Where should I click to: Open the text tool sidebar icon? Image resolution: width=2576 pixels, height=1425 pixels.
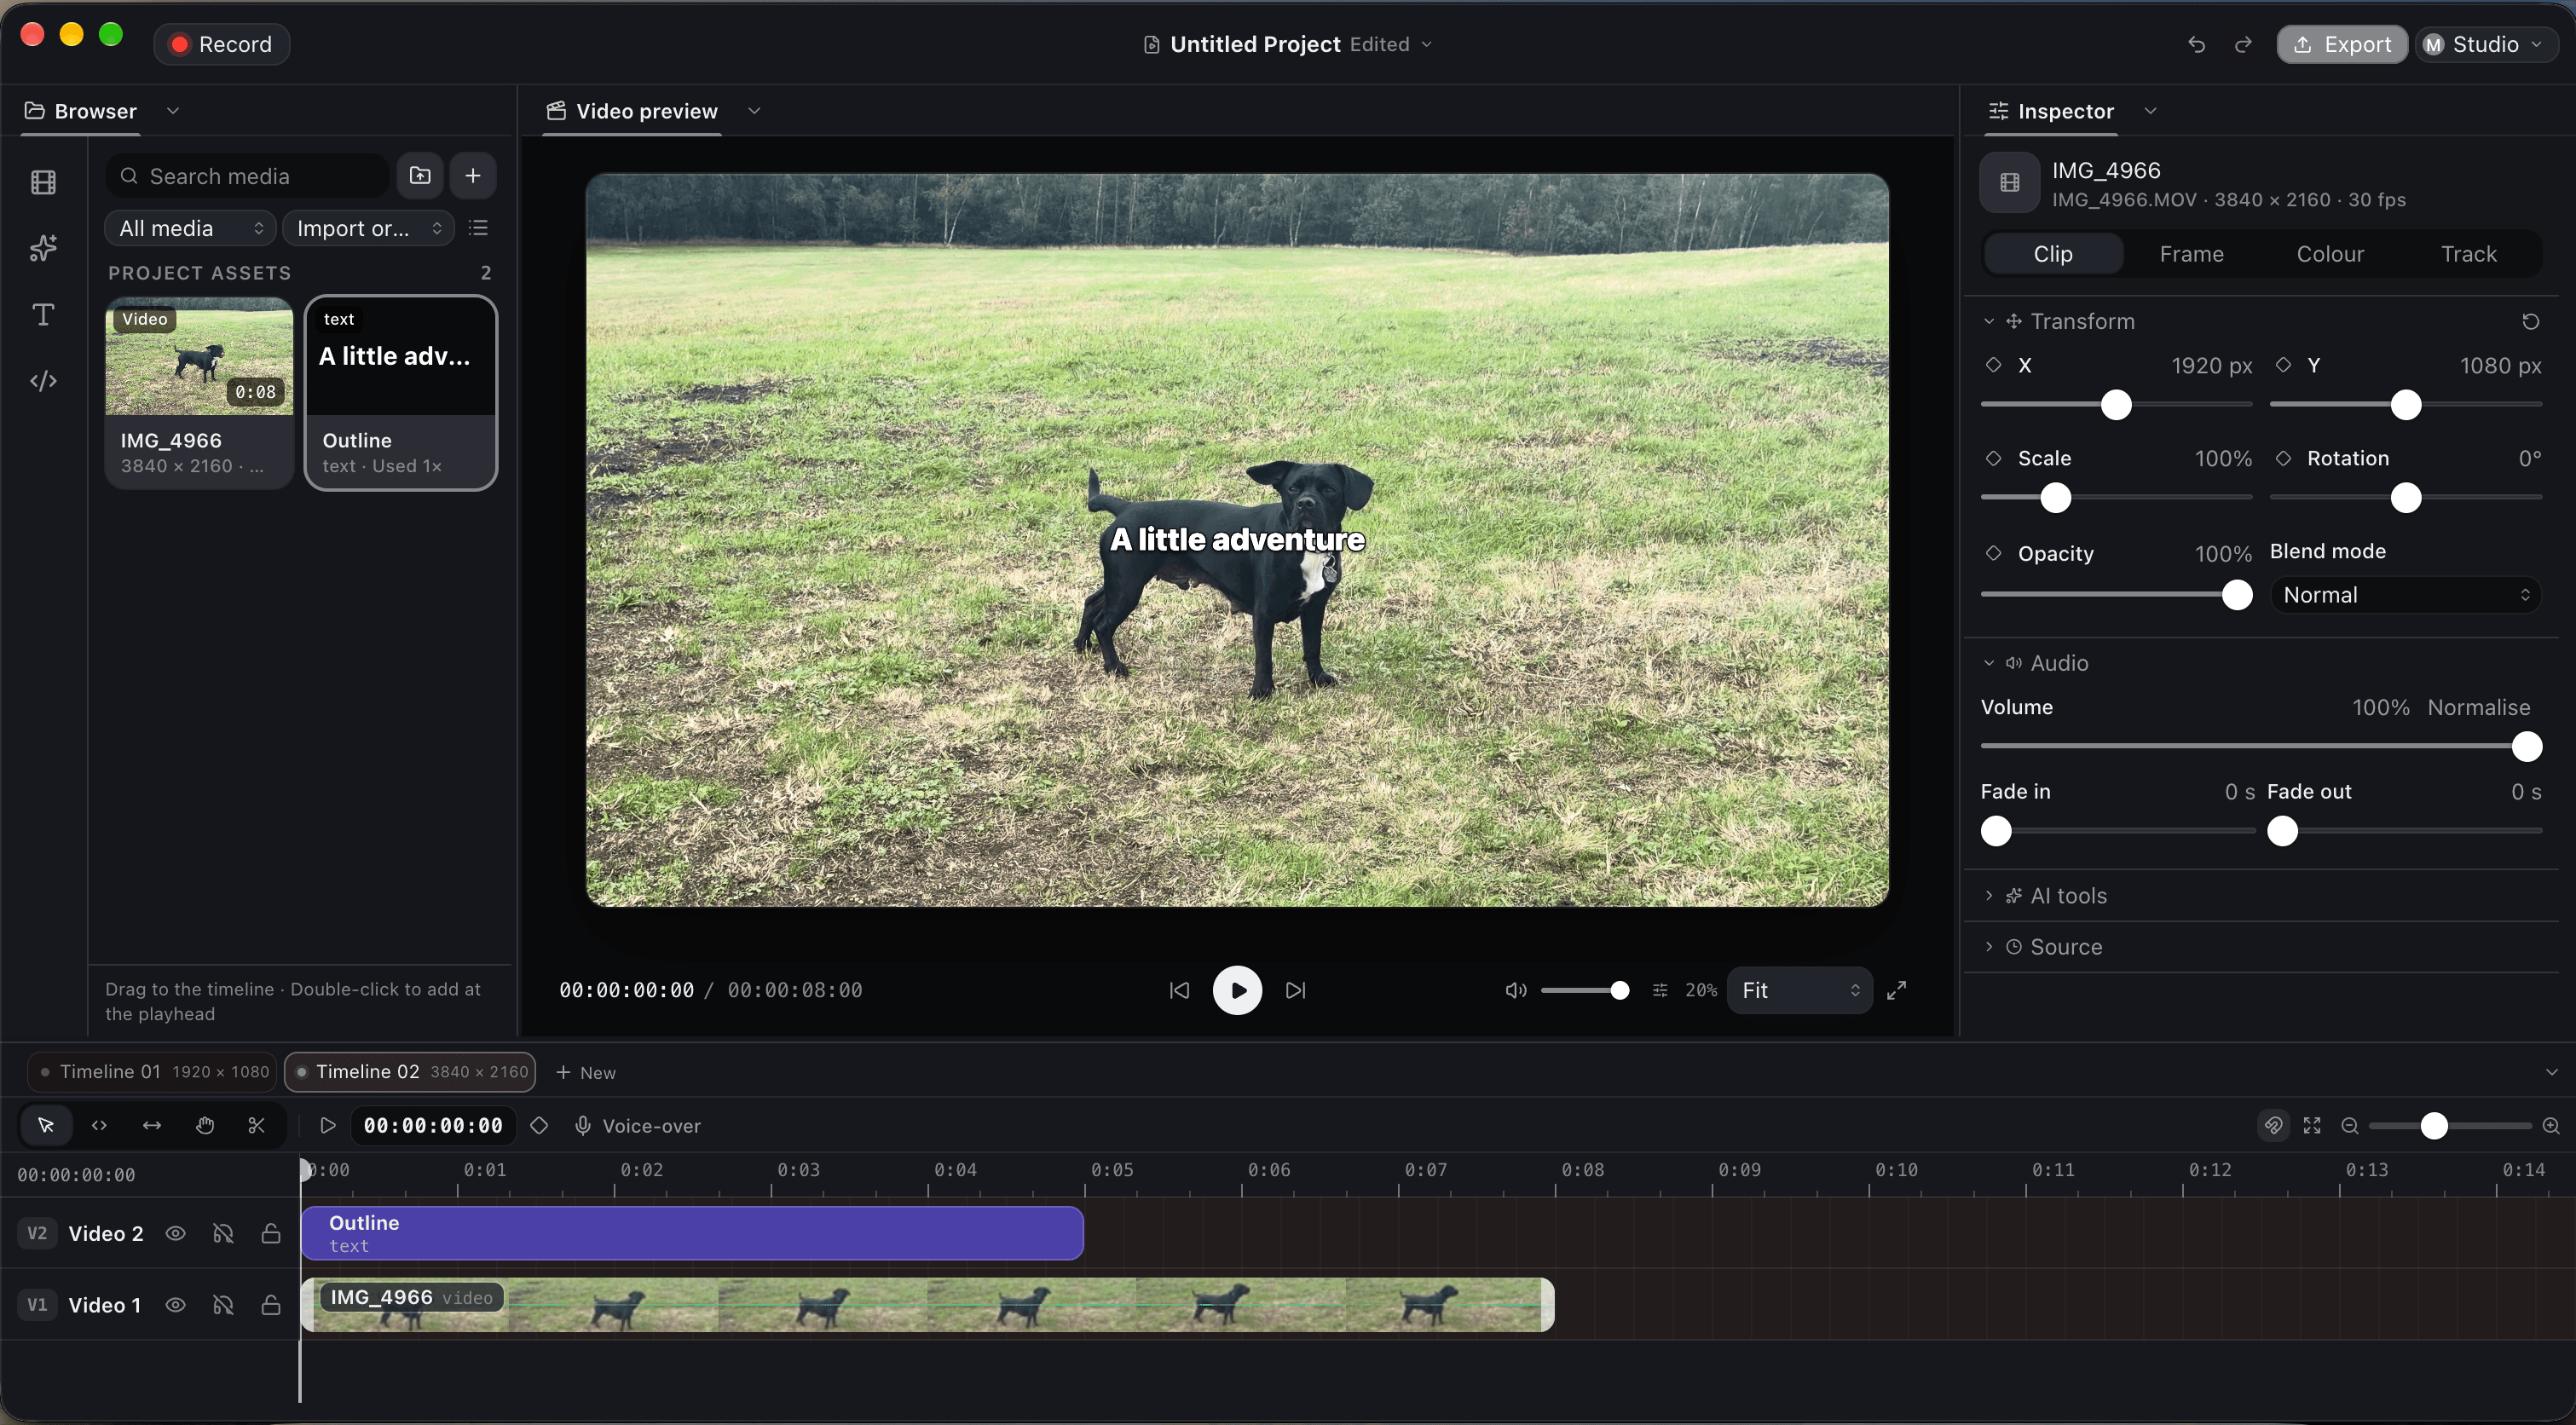tap(43, 315)
